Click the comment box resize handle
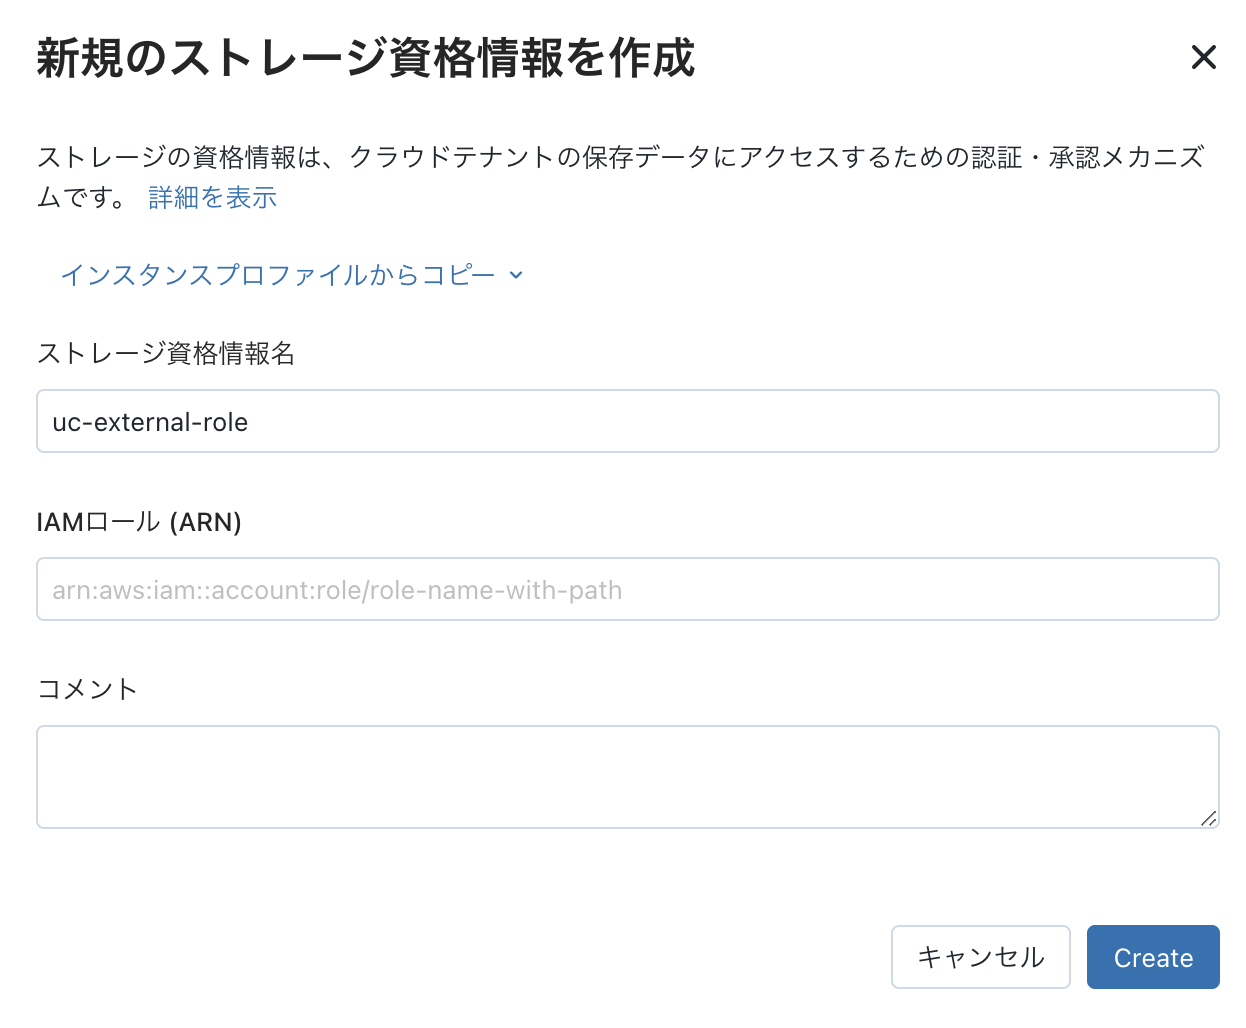 point(1208,818)
